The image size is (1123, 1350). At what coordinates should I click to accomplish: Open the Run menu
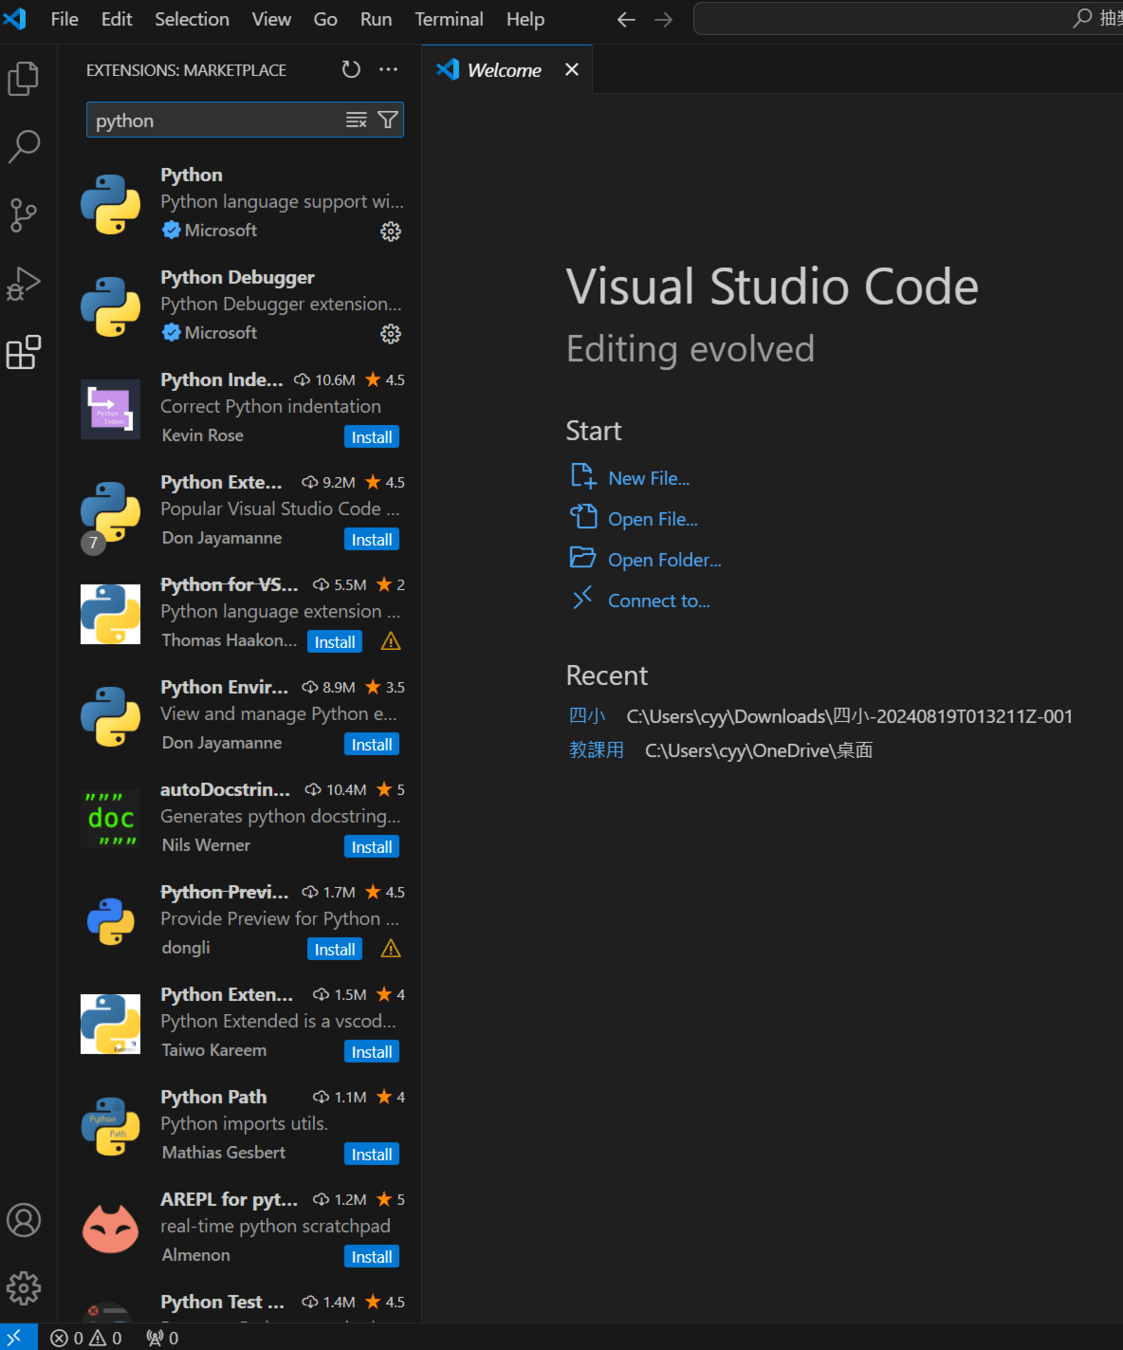click(376, 19)
